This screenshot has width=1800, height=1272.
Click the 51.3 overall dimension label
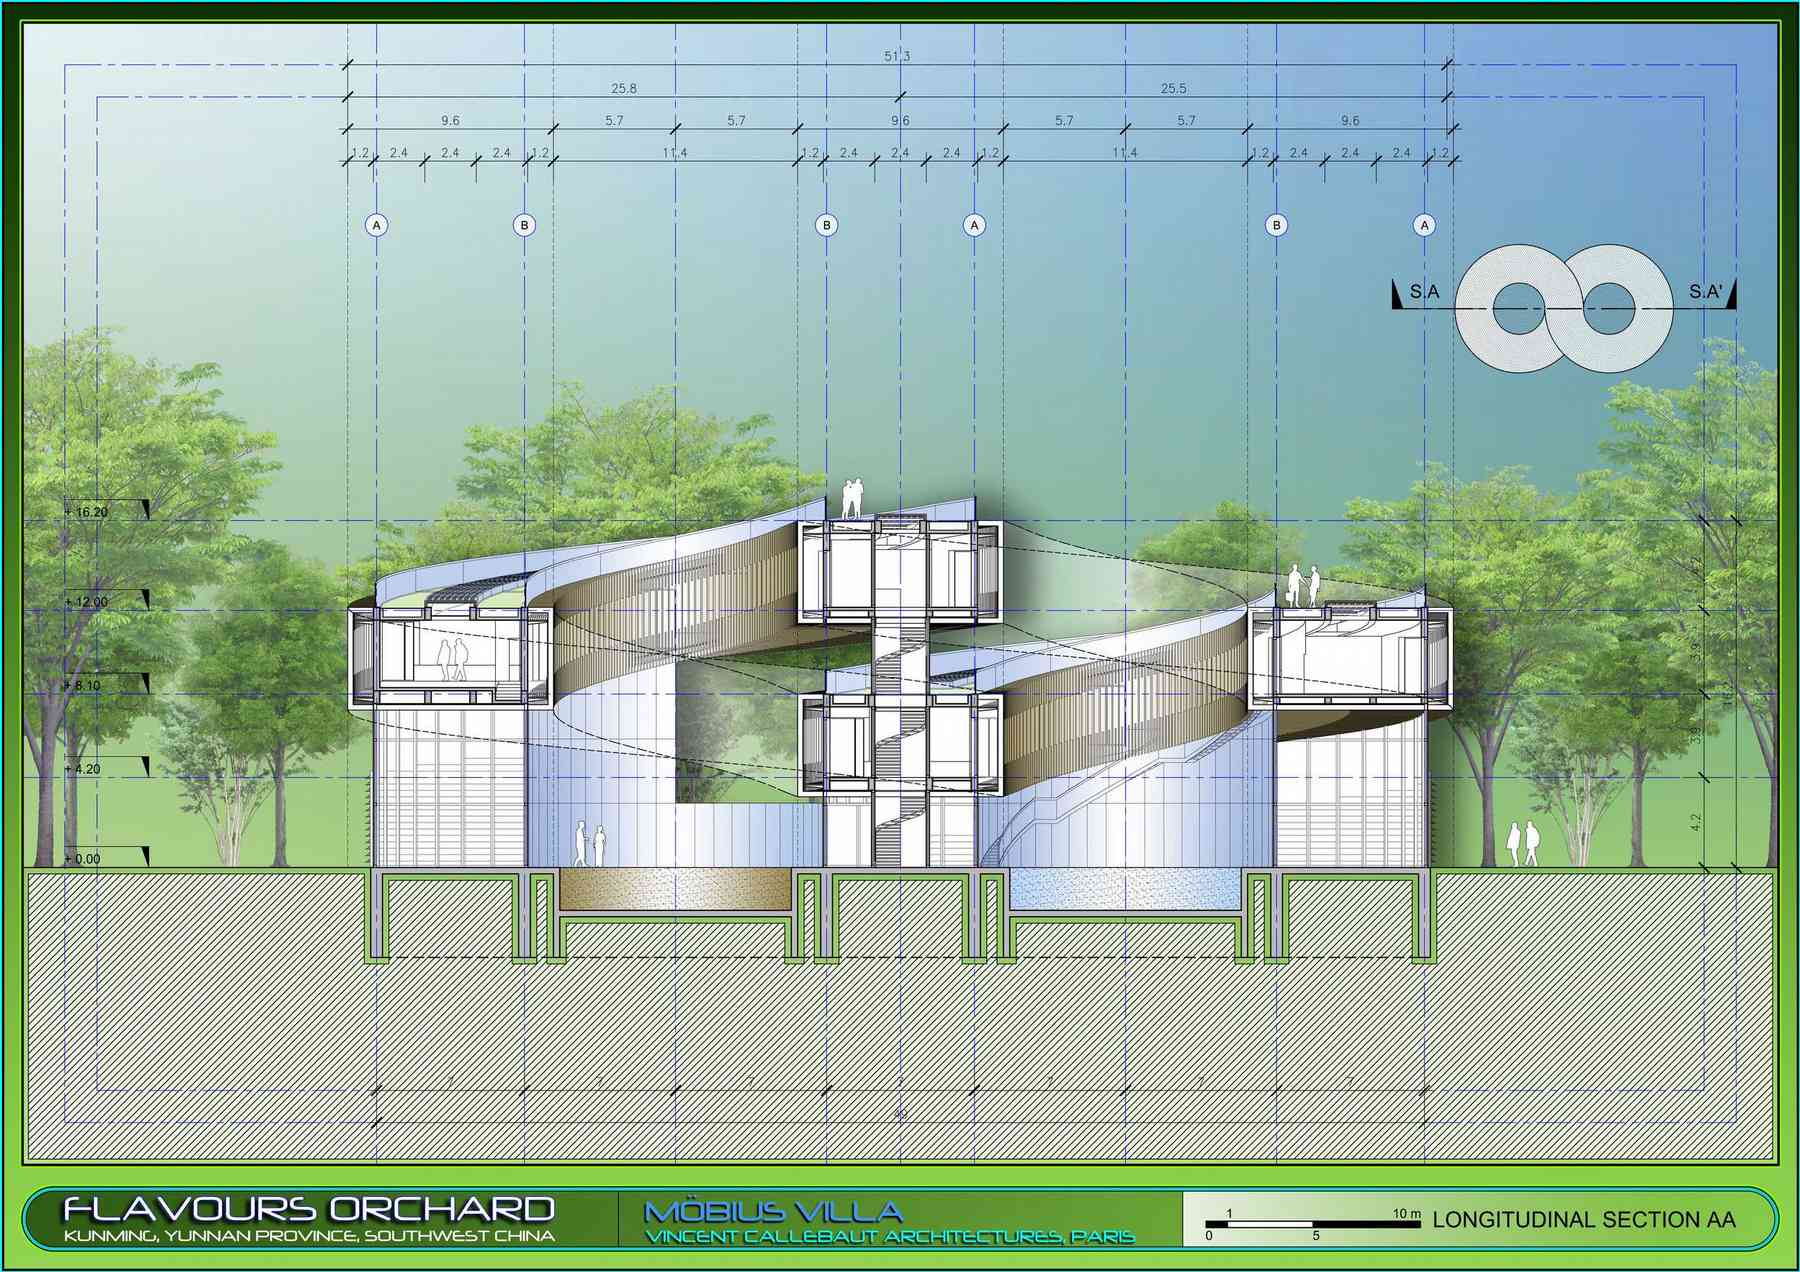897,56
